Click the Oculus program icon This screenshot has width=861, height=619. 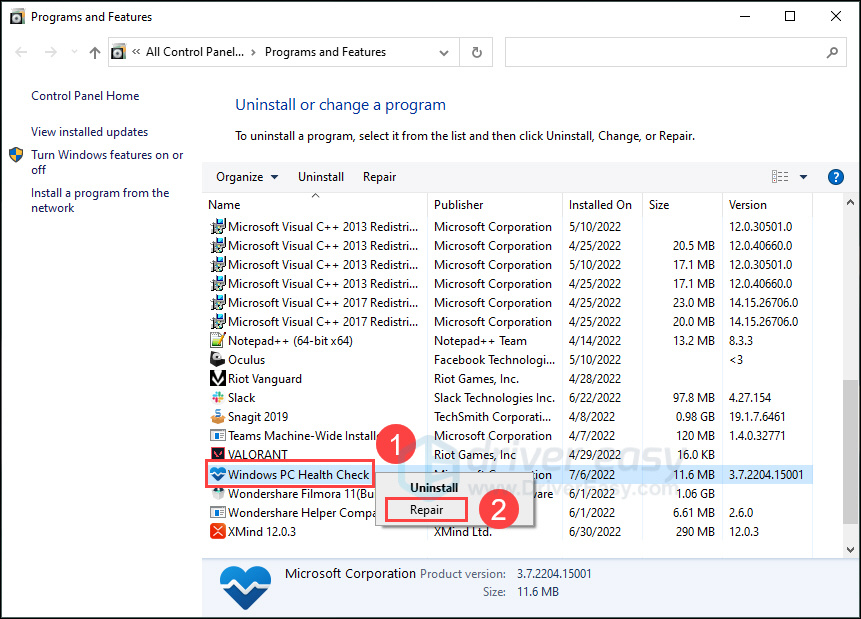tap(217, 359)
